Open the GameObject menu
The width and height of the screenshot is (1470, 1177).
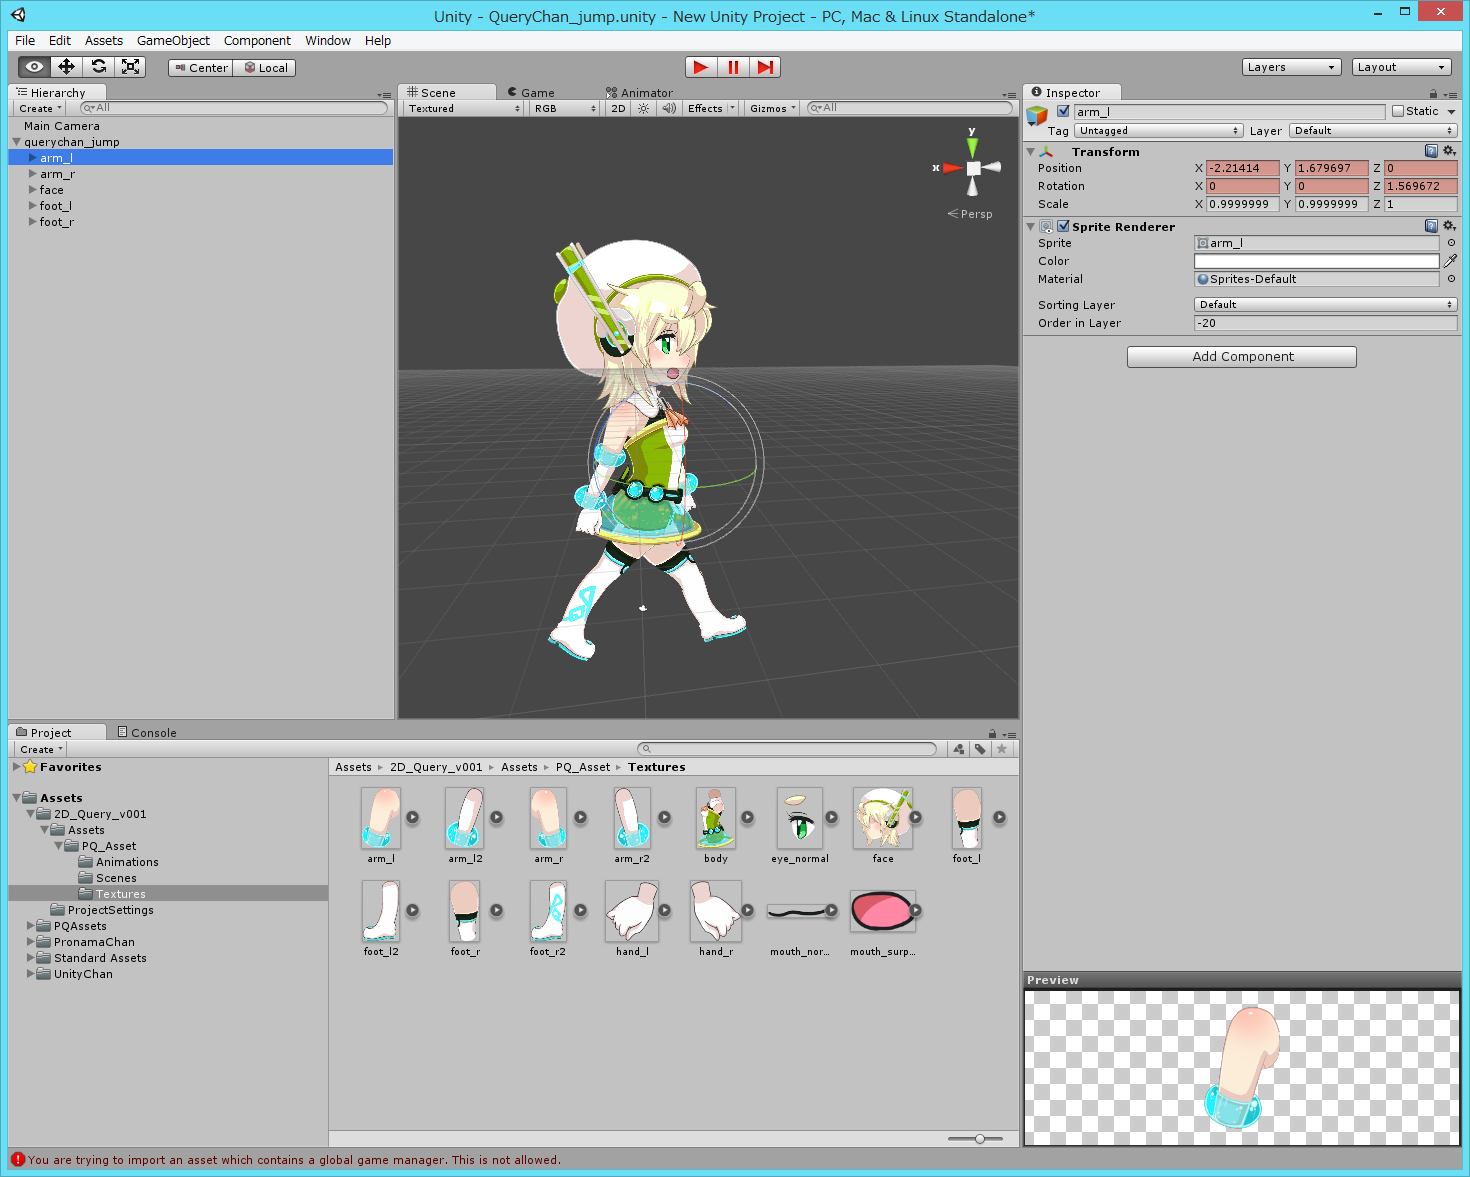pos(173,41)
